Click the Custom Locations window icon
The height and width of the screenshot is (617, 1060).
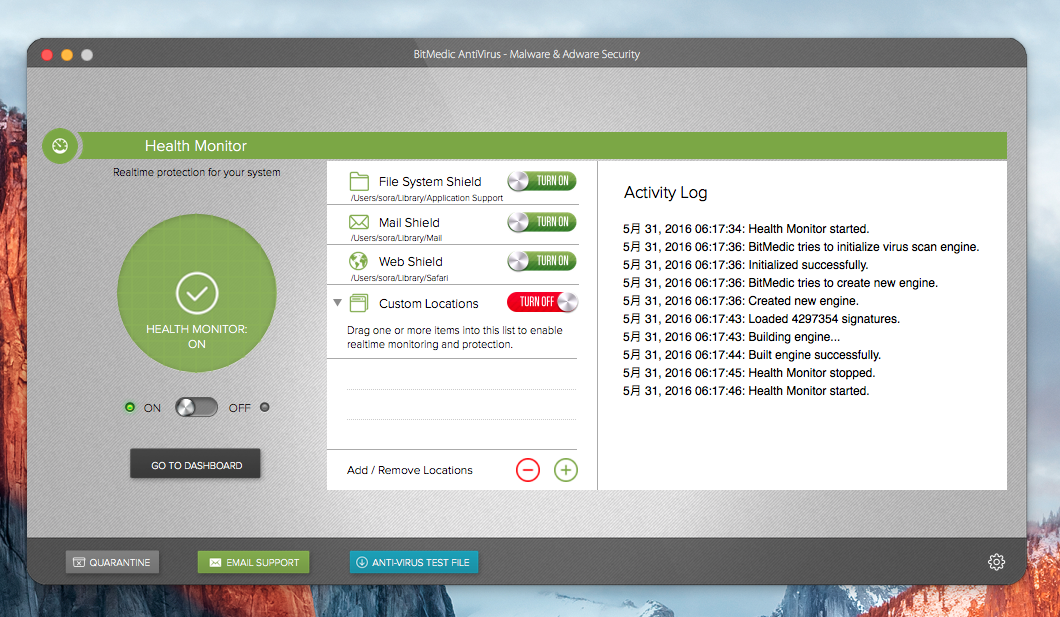[359, 303]
